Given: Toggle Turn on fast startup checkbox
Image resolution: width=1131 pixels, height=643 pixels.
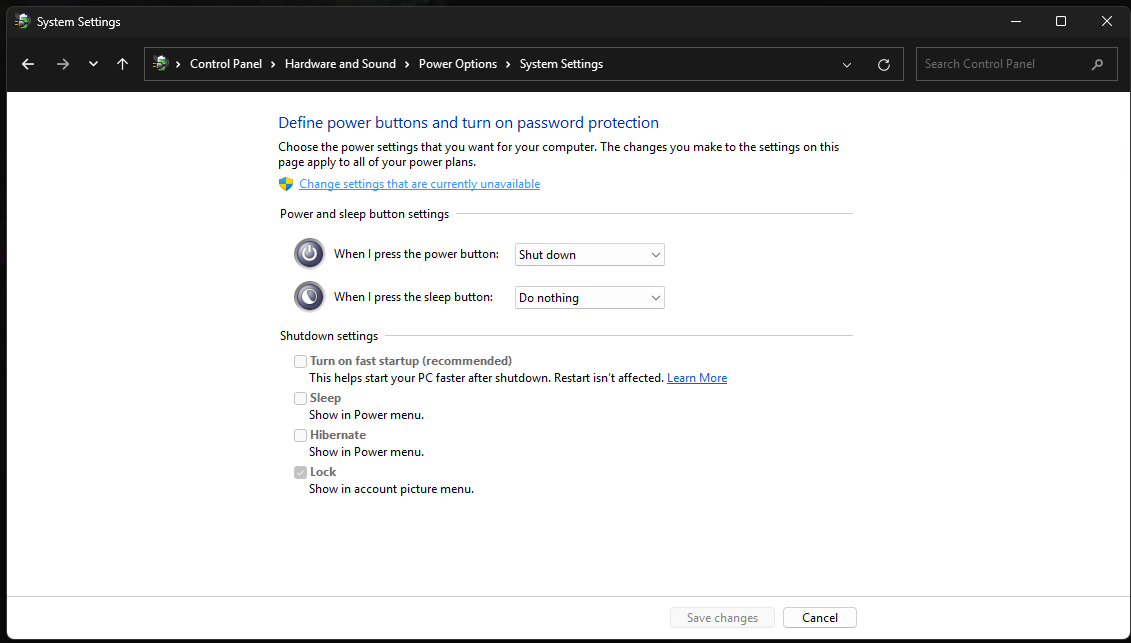Looking at the screenshot, I should 300,362.
